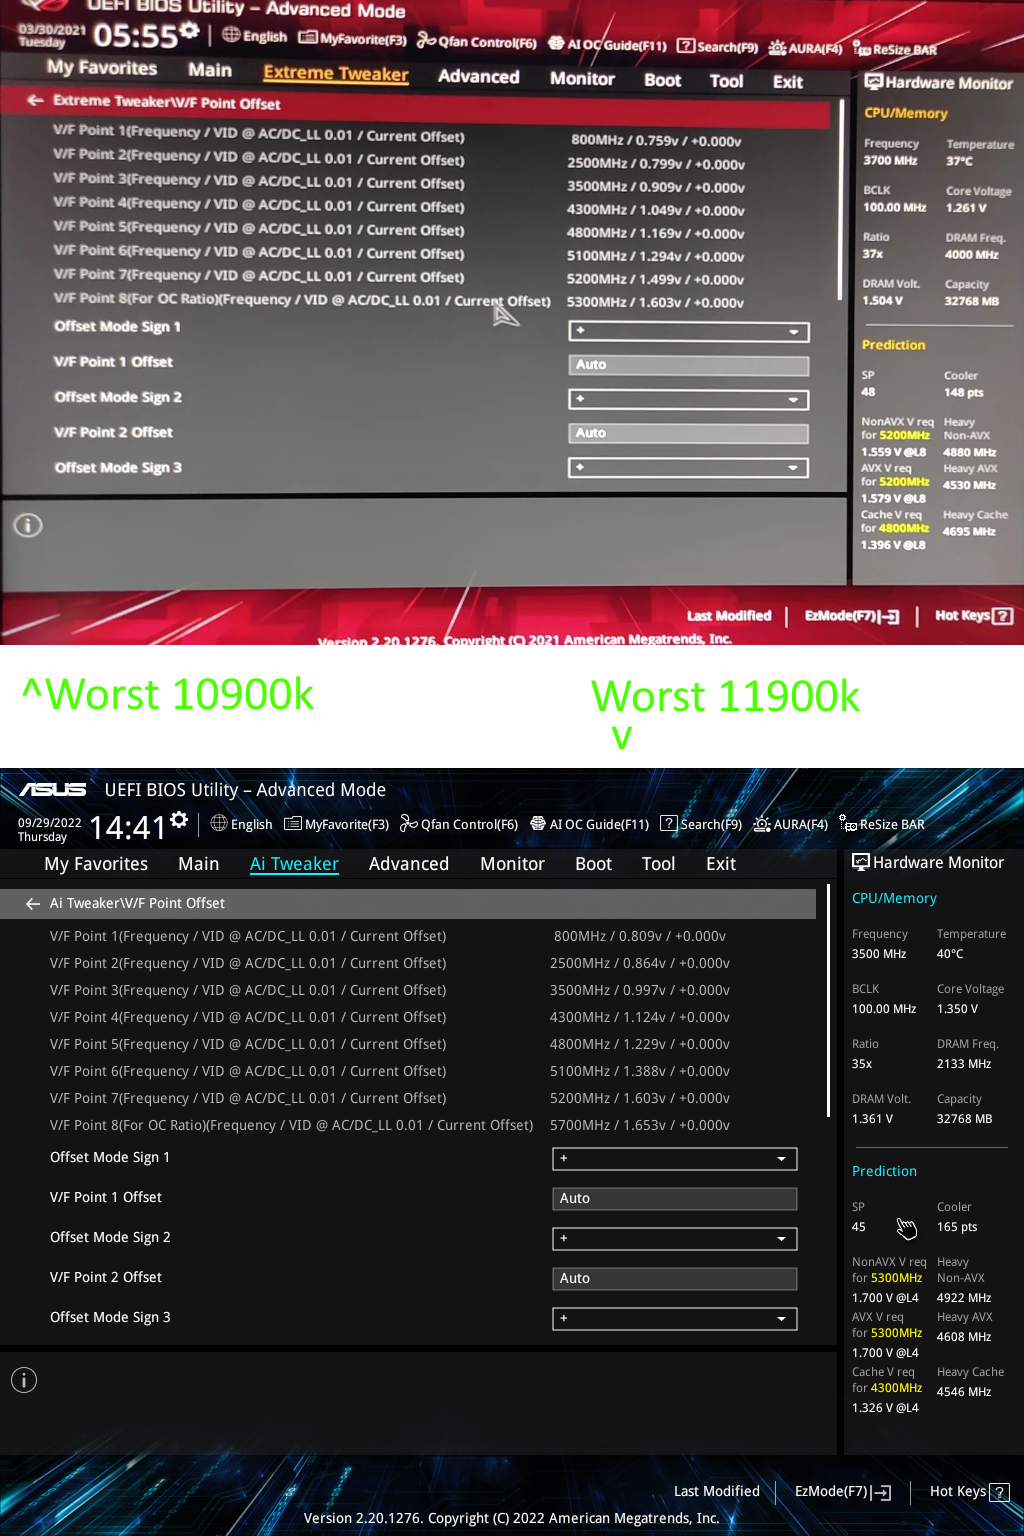Click V/F Point 1 Offset Auto field, 10900k BIOS
1024x1536 pixels.
pyautogui.click(x=689, y=365)
